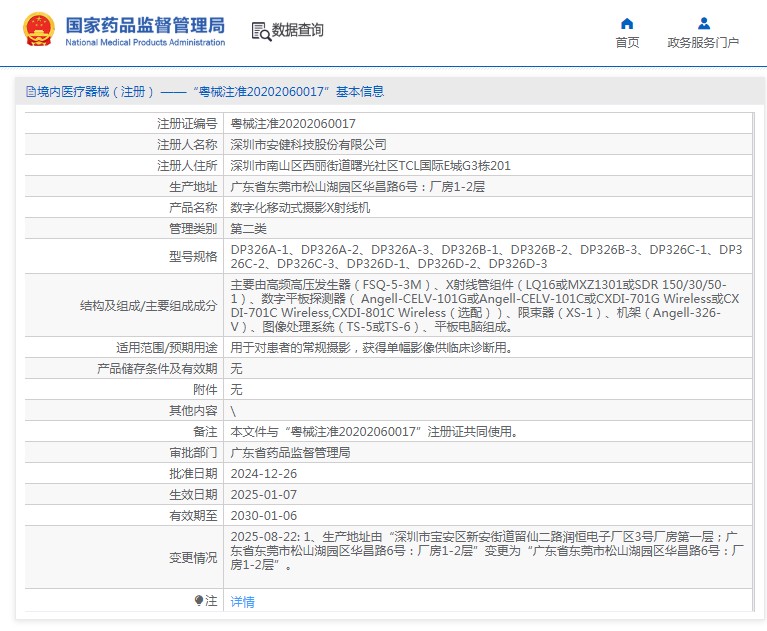
Task: Click the national emblem logo icon
Action: [x=39, y=31]
